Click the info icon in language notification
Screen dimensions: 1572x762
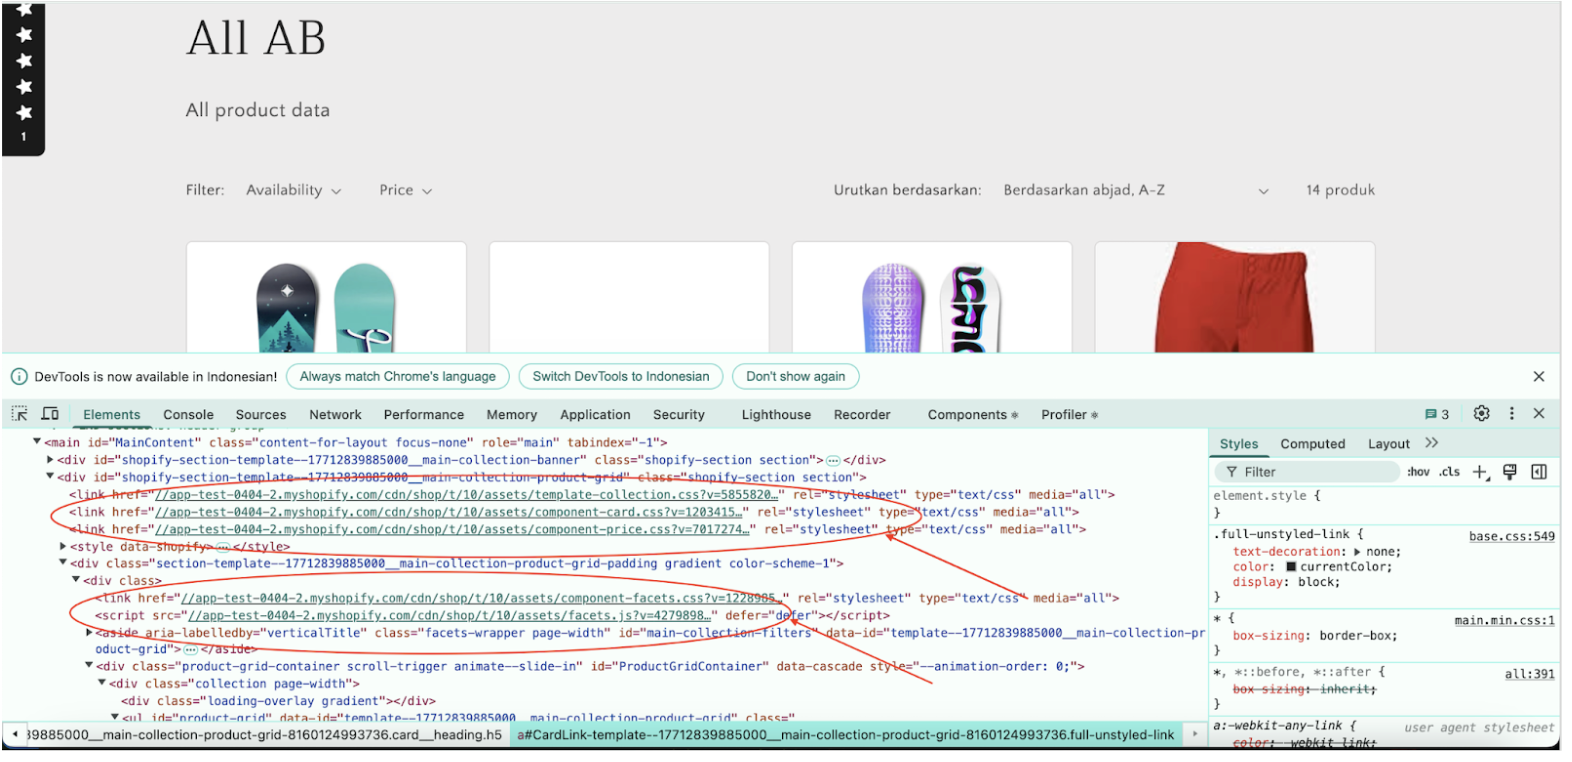click(x=19, y=377)
